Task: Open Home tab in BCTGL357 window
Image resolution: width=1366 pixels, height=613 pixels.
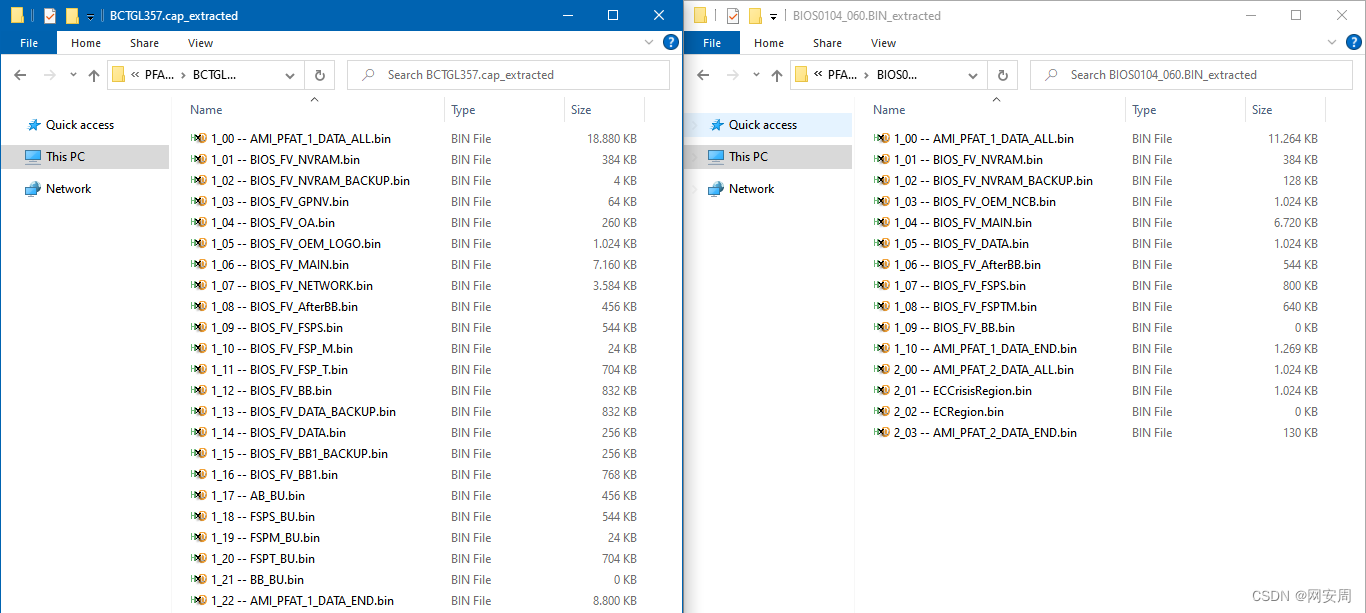Action: tap(86, 43)
